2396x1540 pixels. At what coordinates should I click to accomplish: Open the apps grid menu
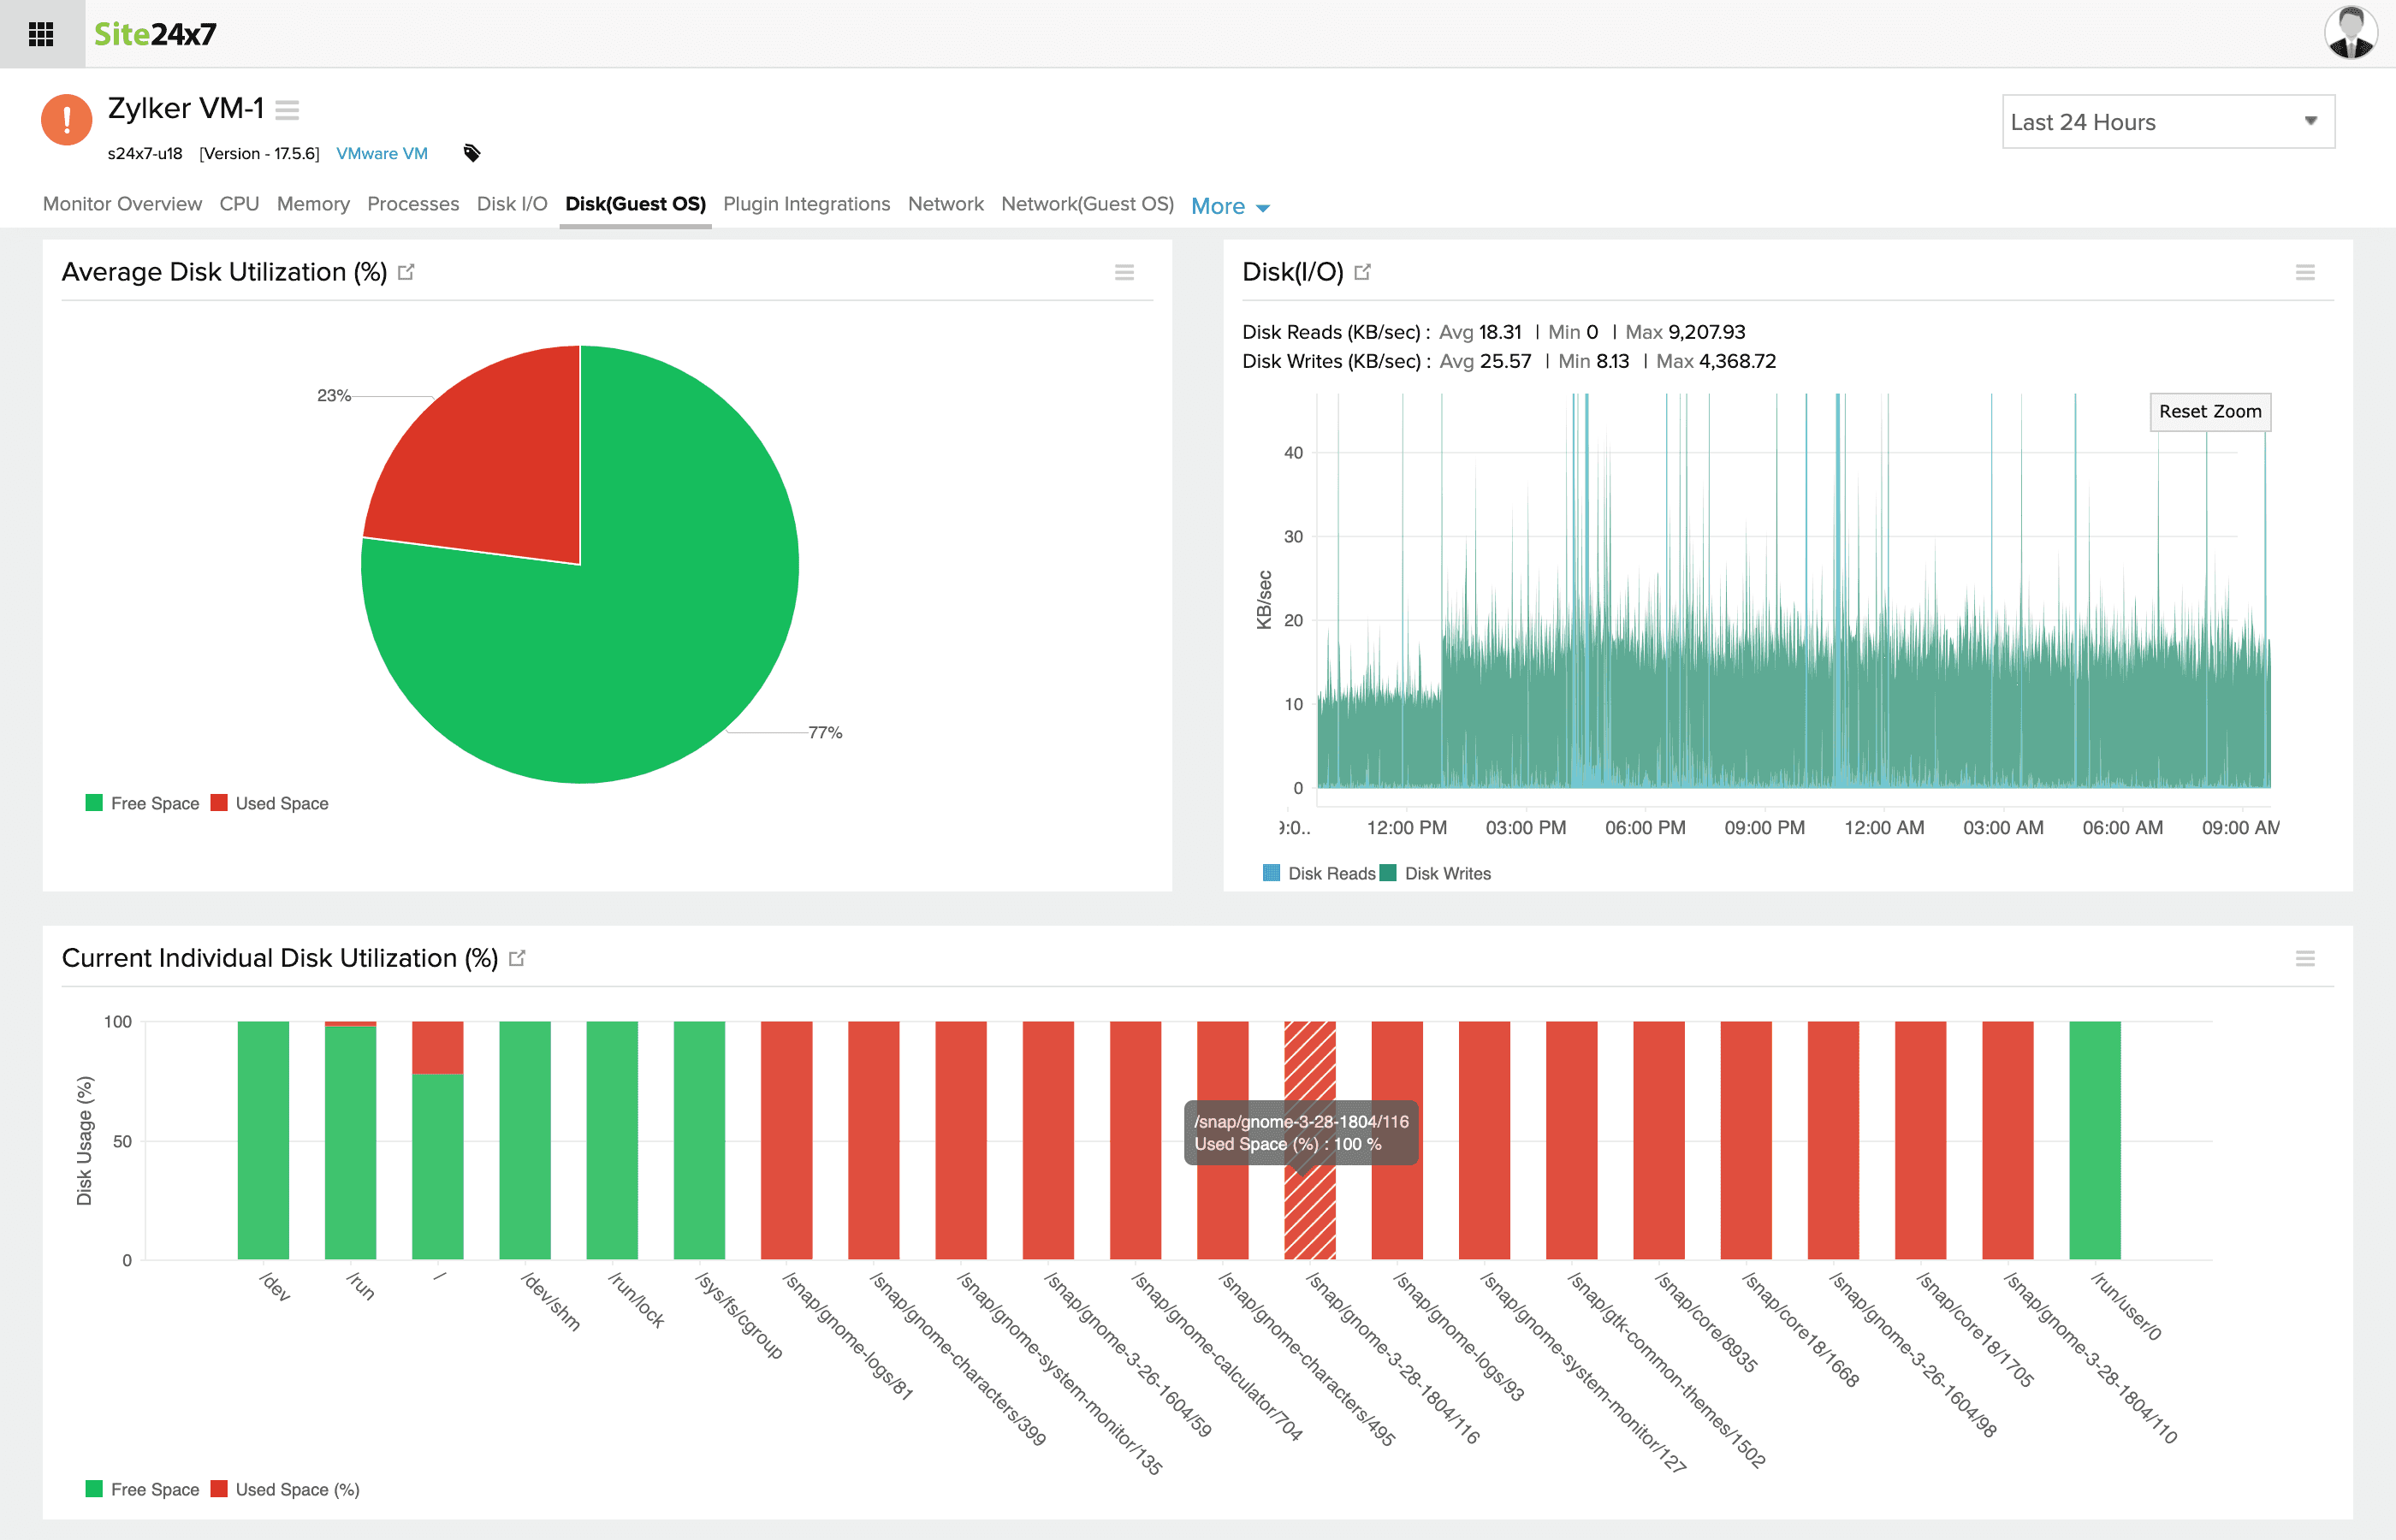(40, 33)
